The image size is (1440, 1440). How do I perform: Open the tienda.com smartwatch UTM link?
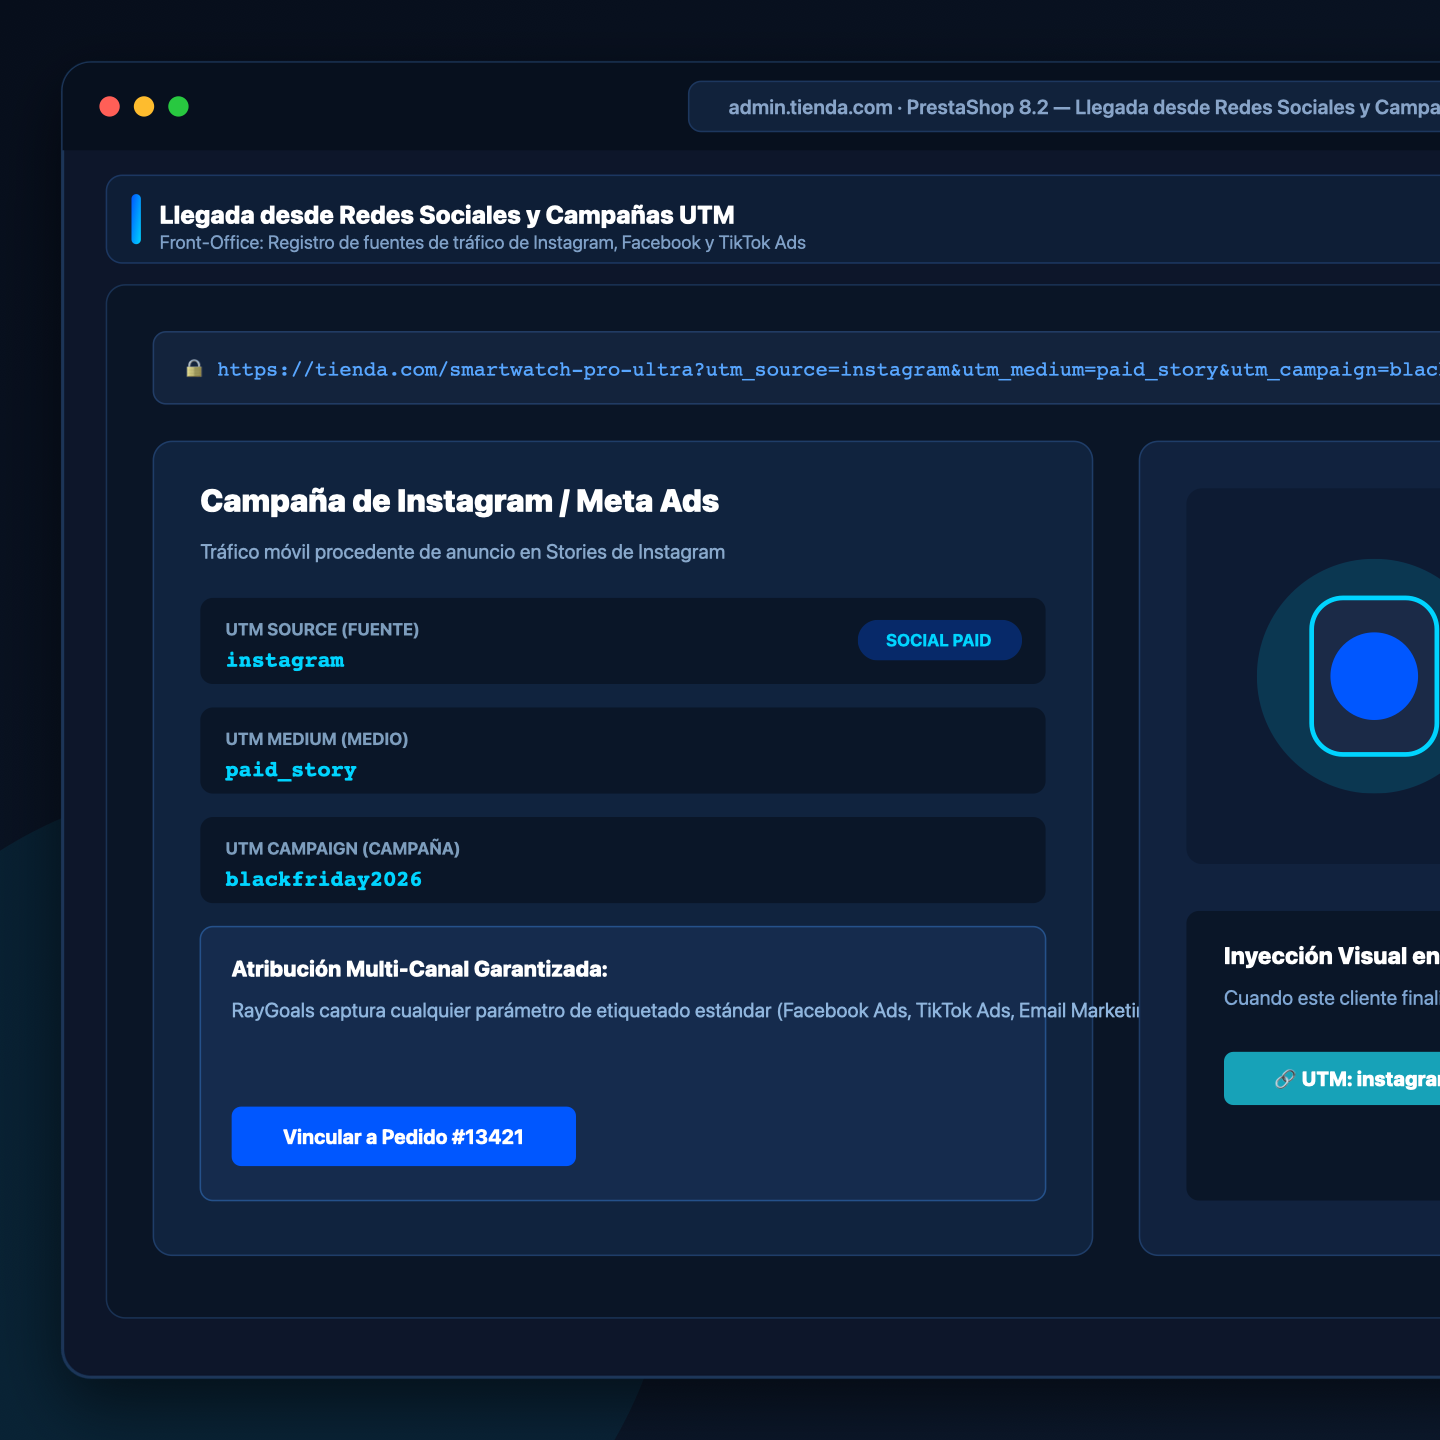click(x=828, y=370)
